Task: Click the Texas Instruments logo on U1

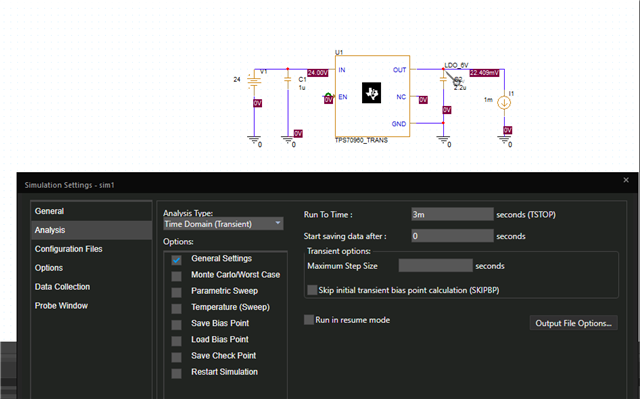Action: [371, 93]
